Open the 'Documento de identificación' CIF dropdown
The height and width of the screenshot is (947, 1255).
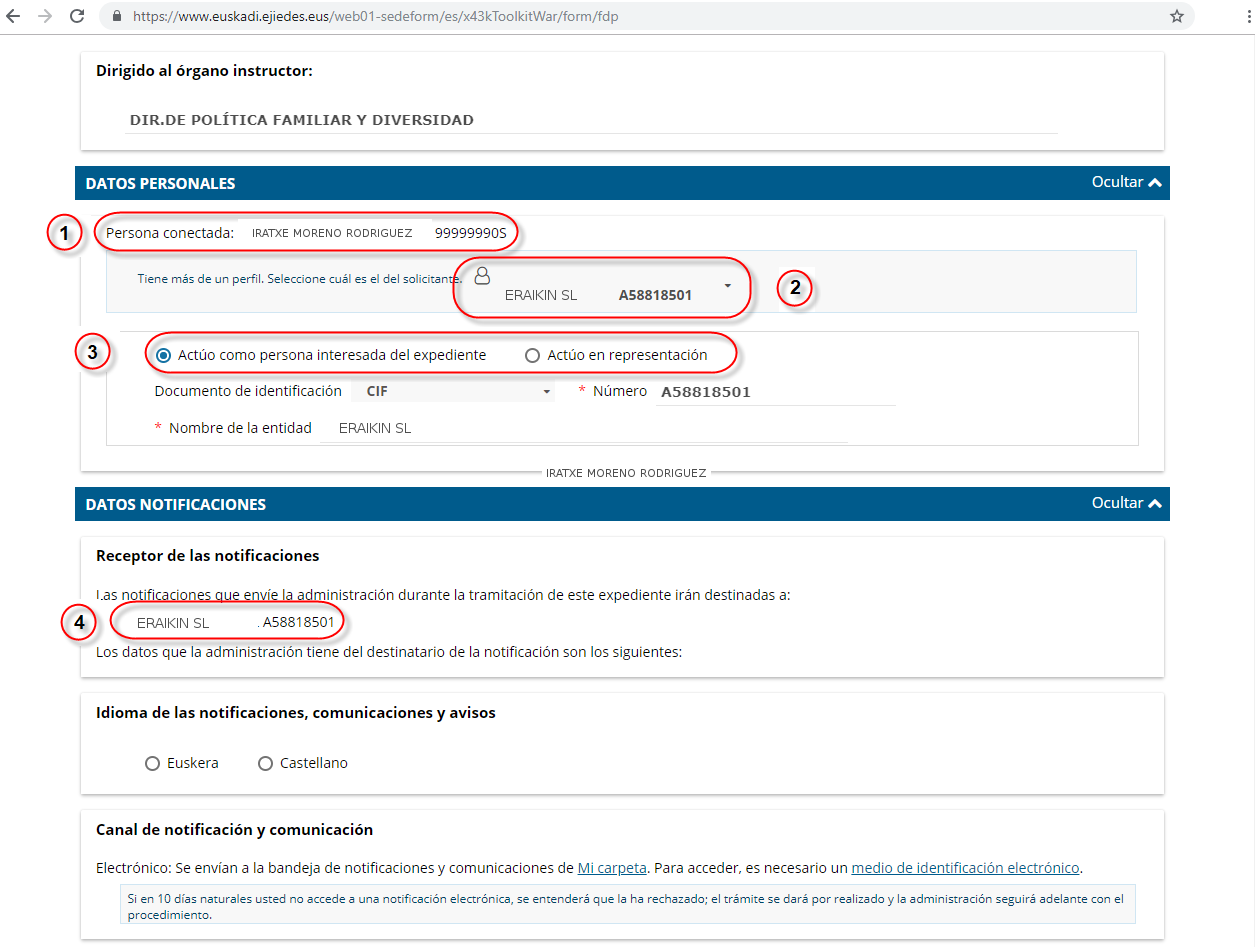pos(452,392)
